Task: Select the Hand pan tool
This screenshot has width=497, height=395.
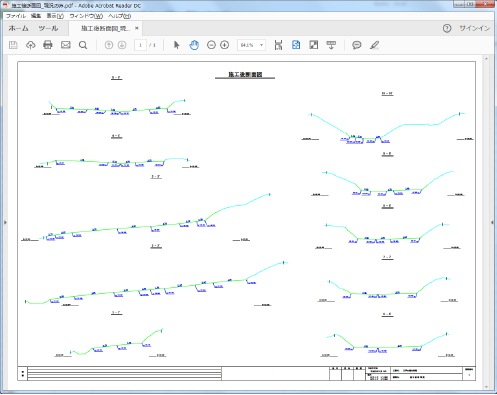Action: pos(194,45)
